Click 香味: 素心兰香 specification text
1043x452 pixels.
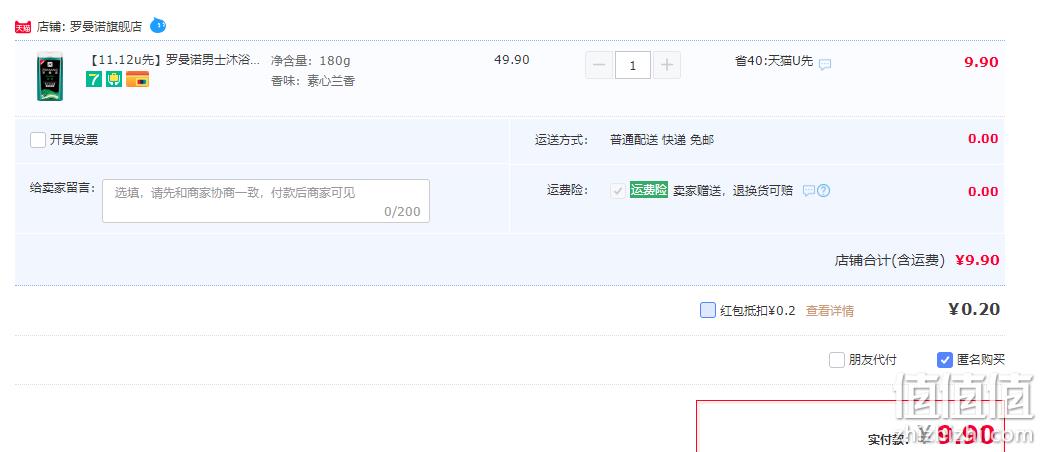click(313, 81)
